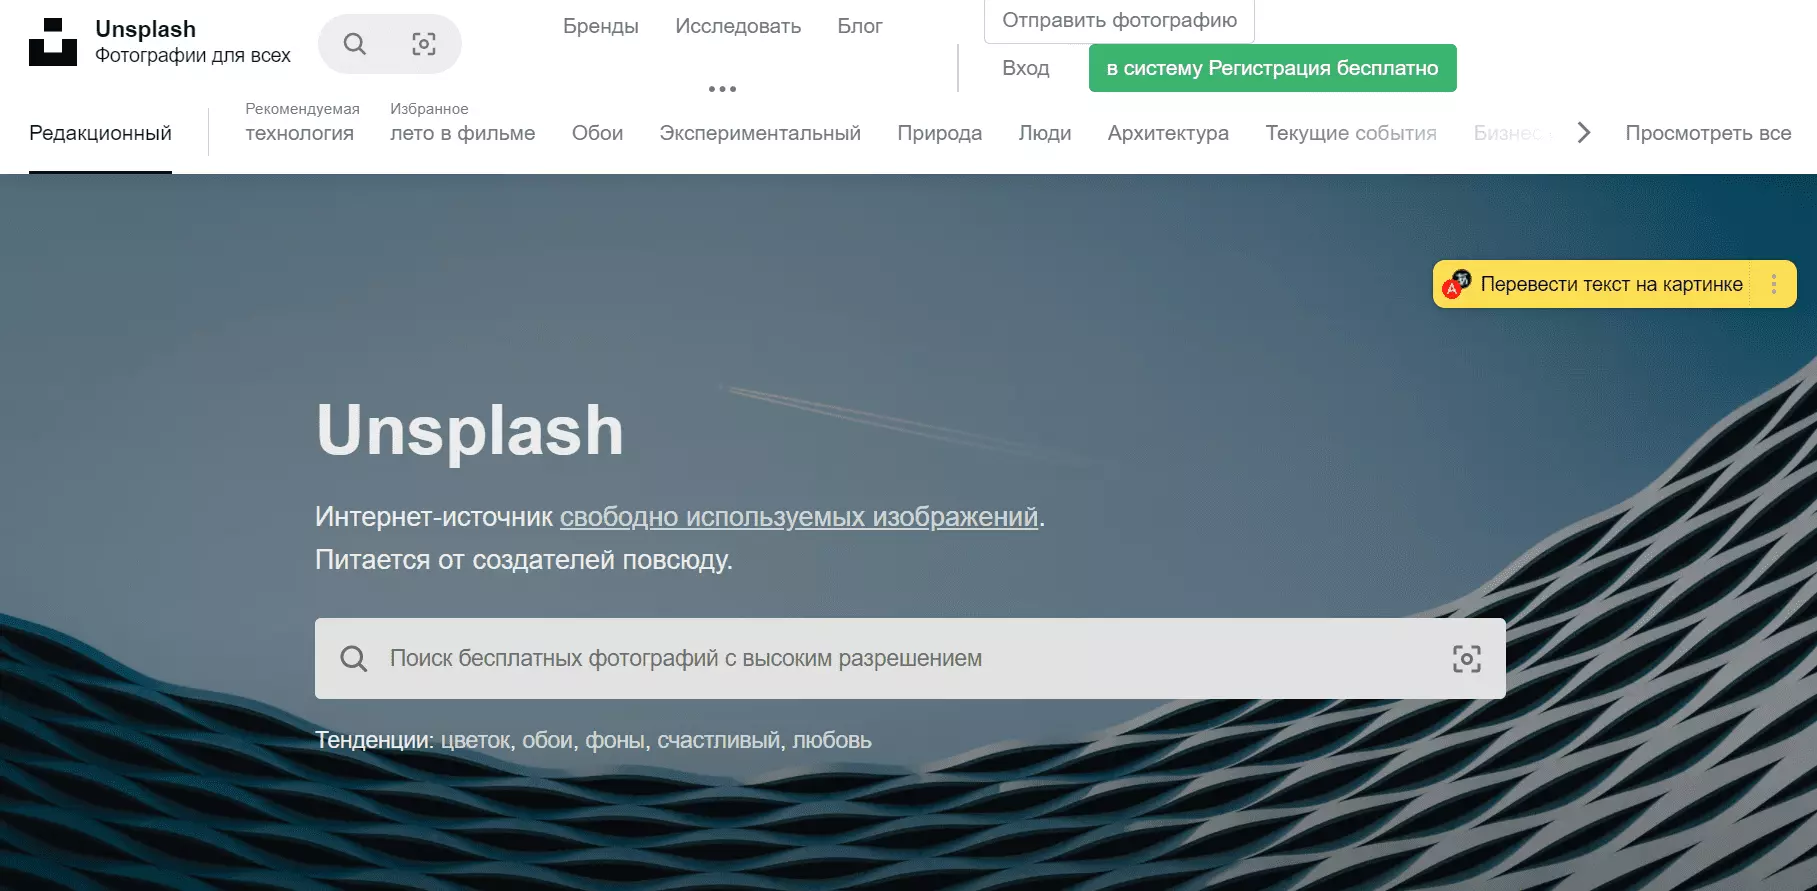
Task: Focus the hero photo search input field
Action: pyautogui.click(x=900, y=659)
